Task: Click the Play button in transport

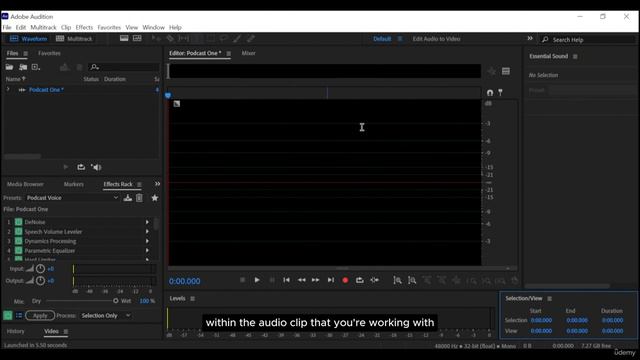Action: click(x=257, y=280)
